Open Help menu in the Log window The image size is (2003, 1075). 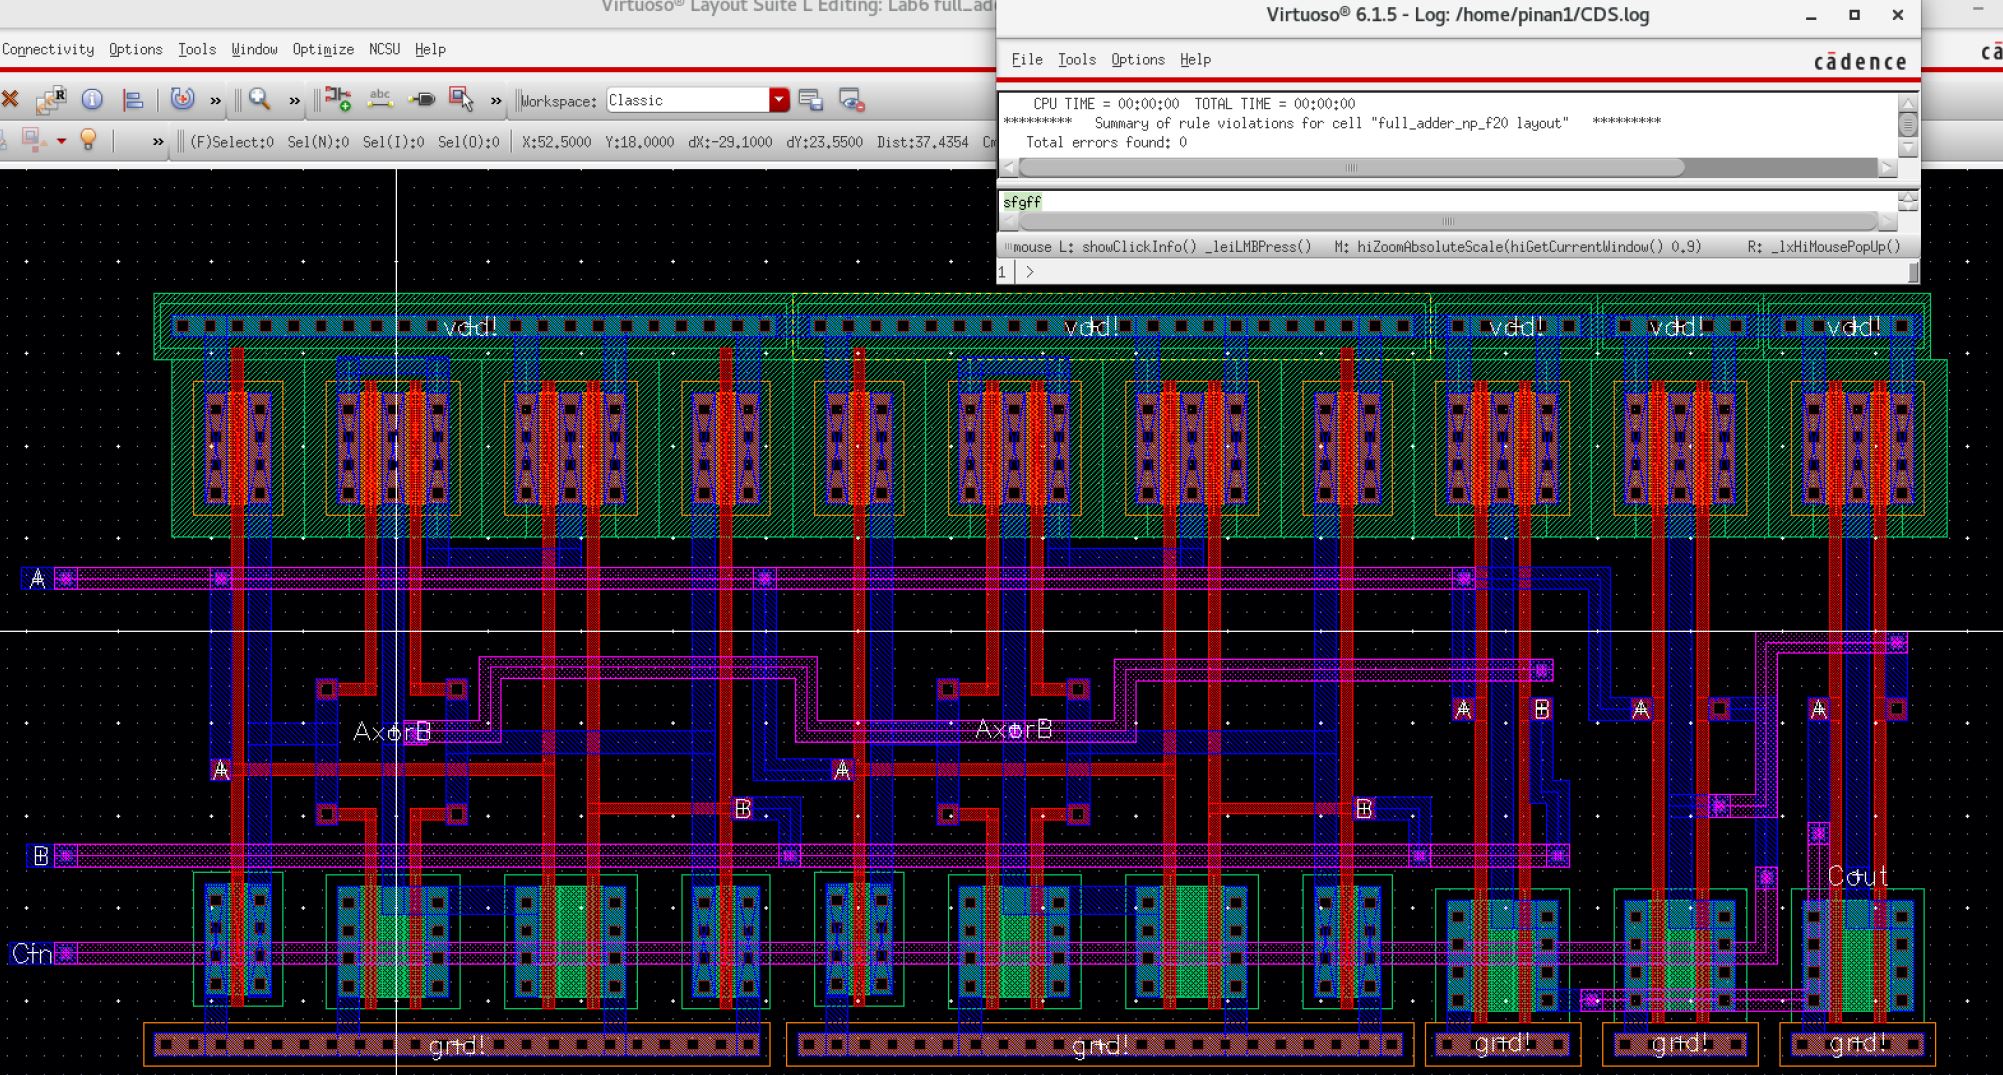1195,59
